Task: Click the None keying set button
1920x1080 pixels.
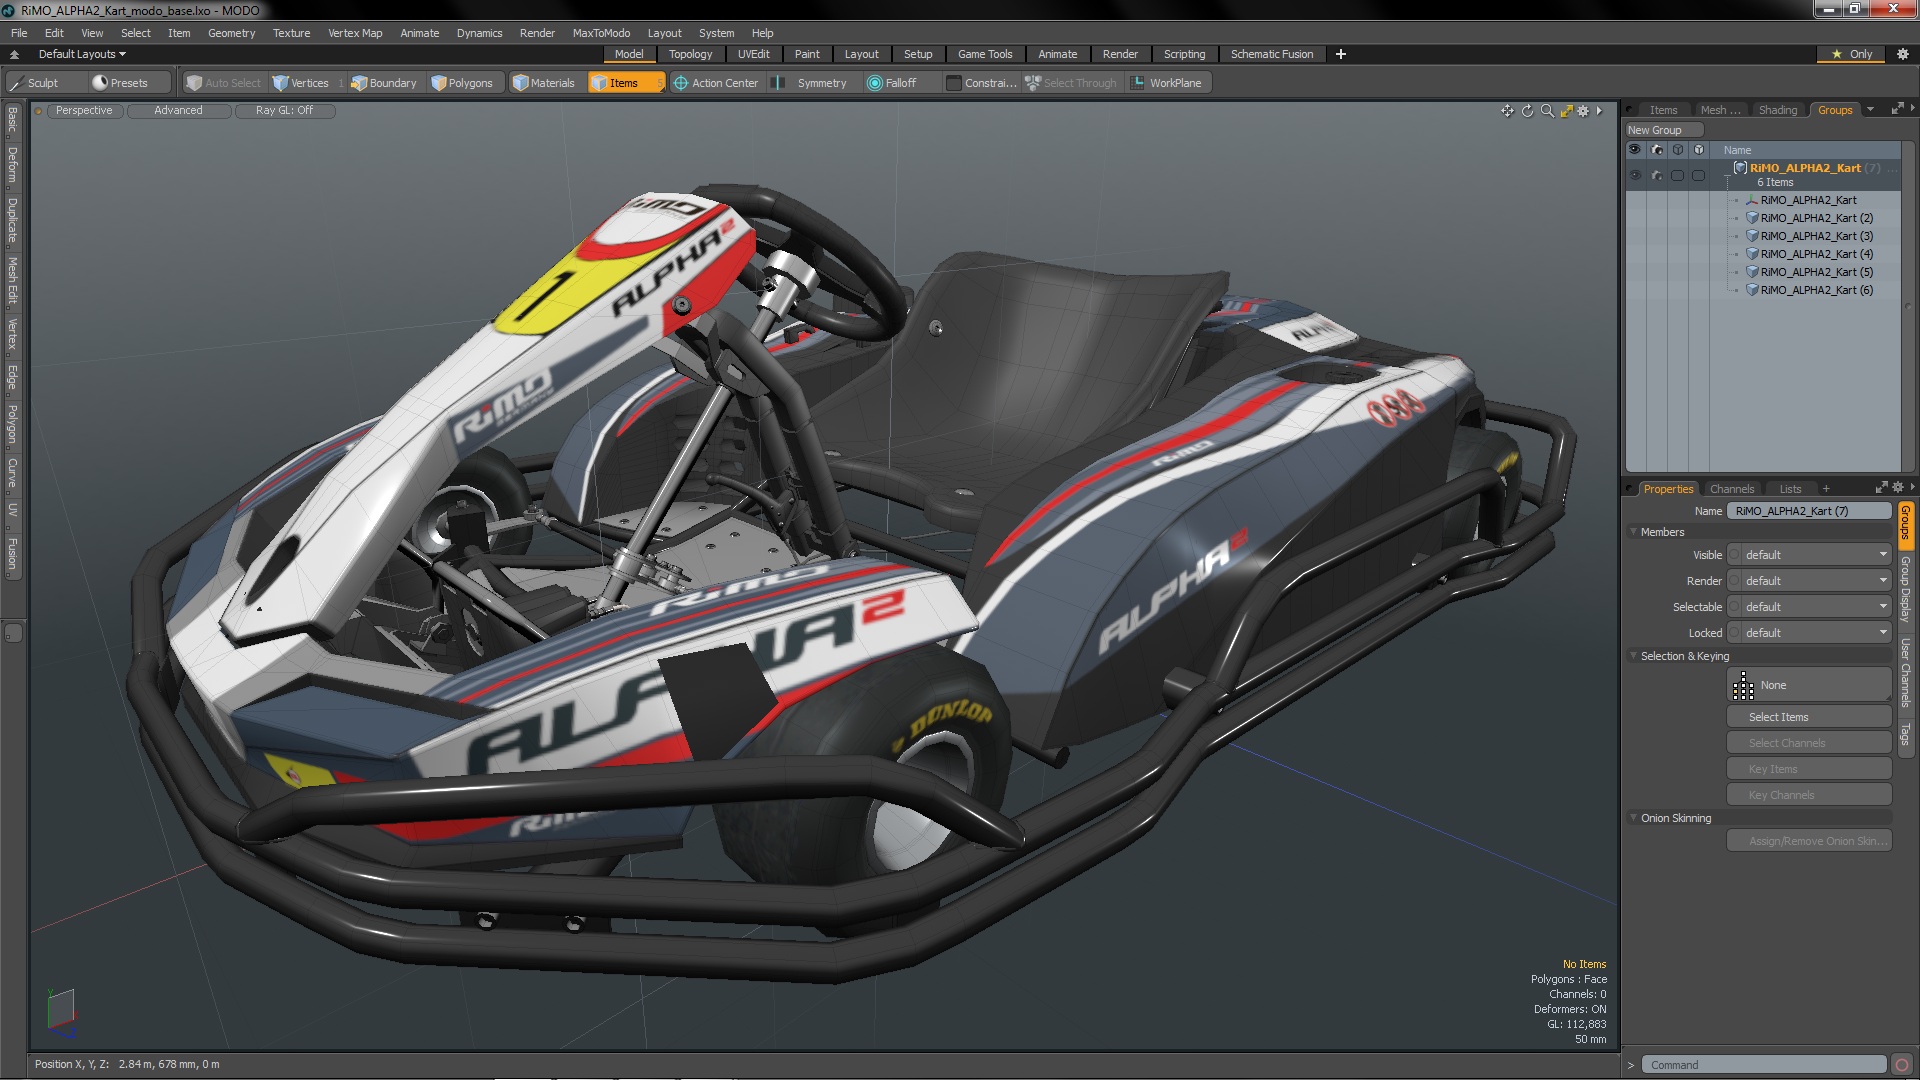Action: tap(1808, 685)
